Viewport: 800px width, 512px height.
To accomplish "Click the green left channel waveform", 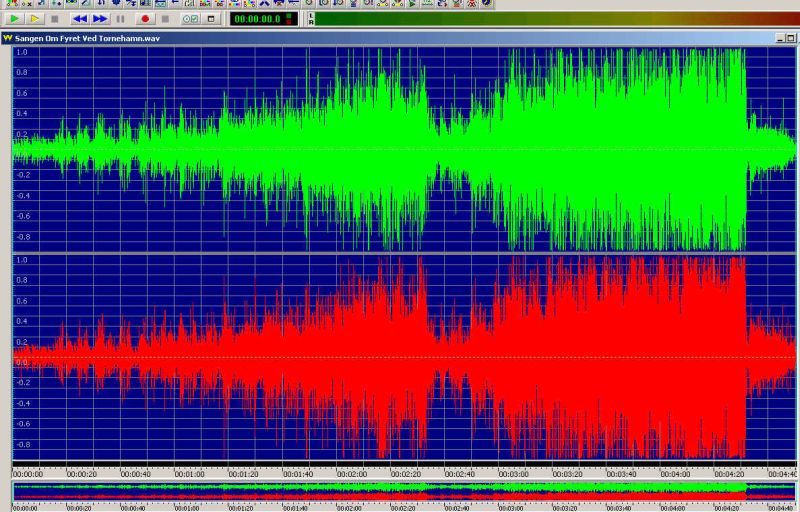I will tap(400, 150).
